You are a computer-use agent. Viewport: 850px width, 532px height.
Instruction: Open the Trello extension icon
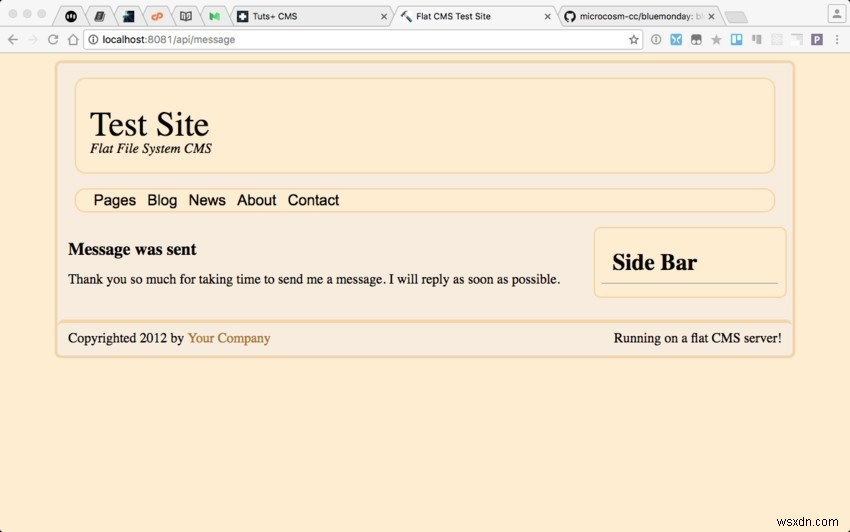point(736,40)
